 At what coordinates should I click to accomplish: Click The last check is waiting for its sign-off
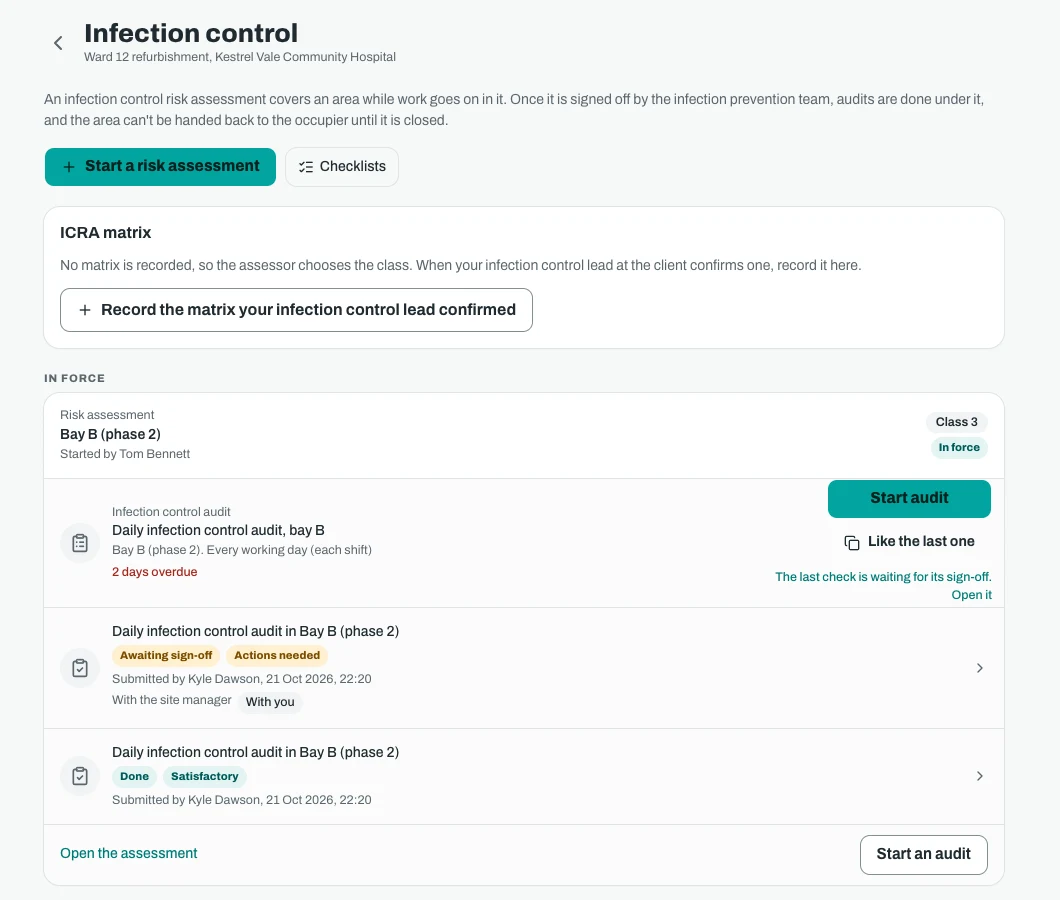pyautogui.click(x=883, y=577)
